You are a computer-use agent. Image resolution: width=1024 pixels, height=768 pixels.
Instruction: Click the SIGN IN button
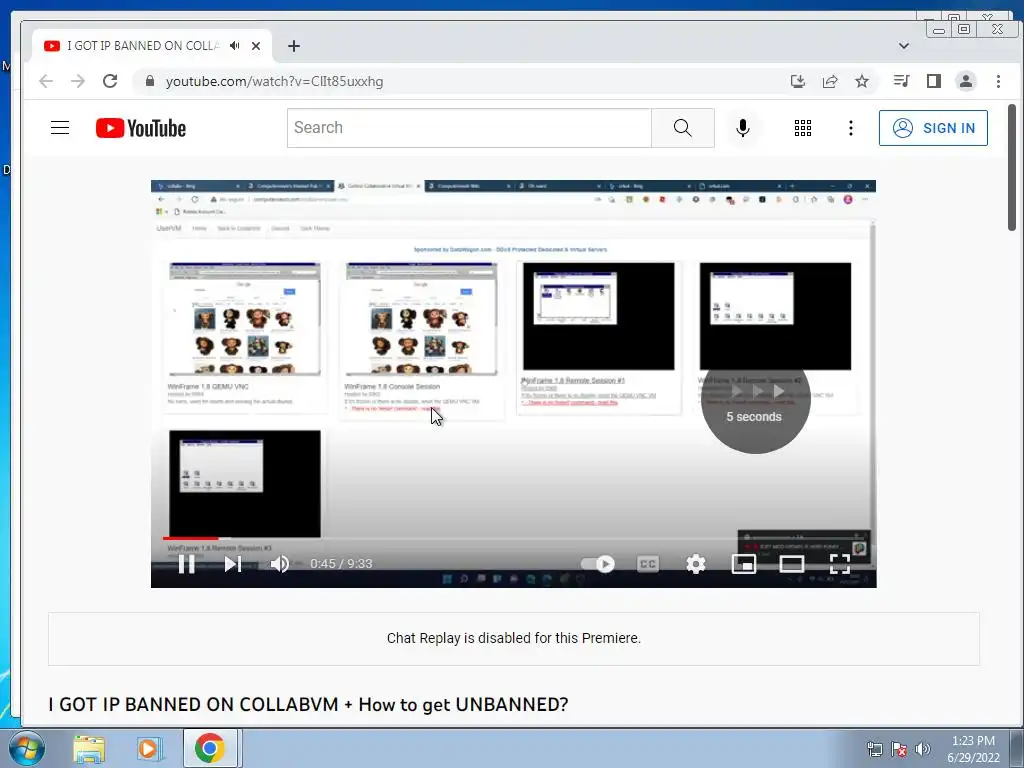click(x=933, y=128)
